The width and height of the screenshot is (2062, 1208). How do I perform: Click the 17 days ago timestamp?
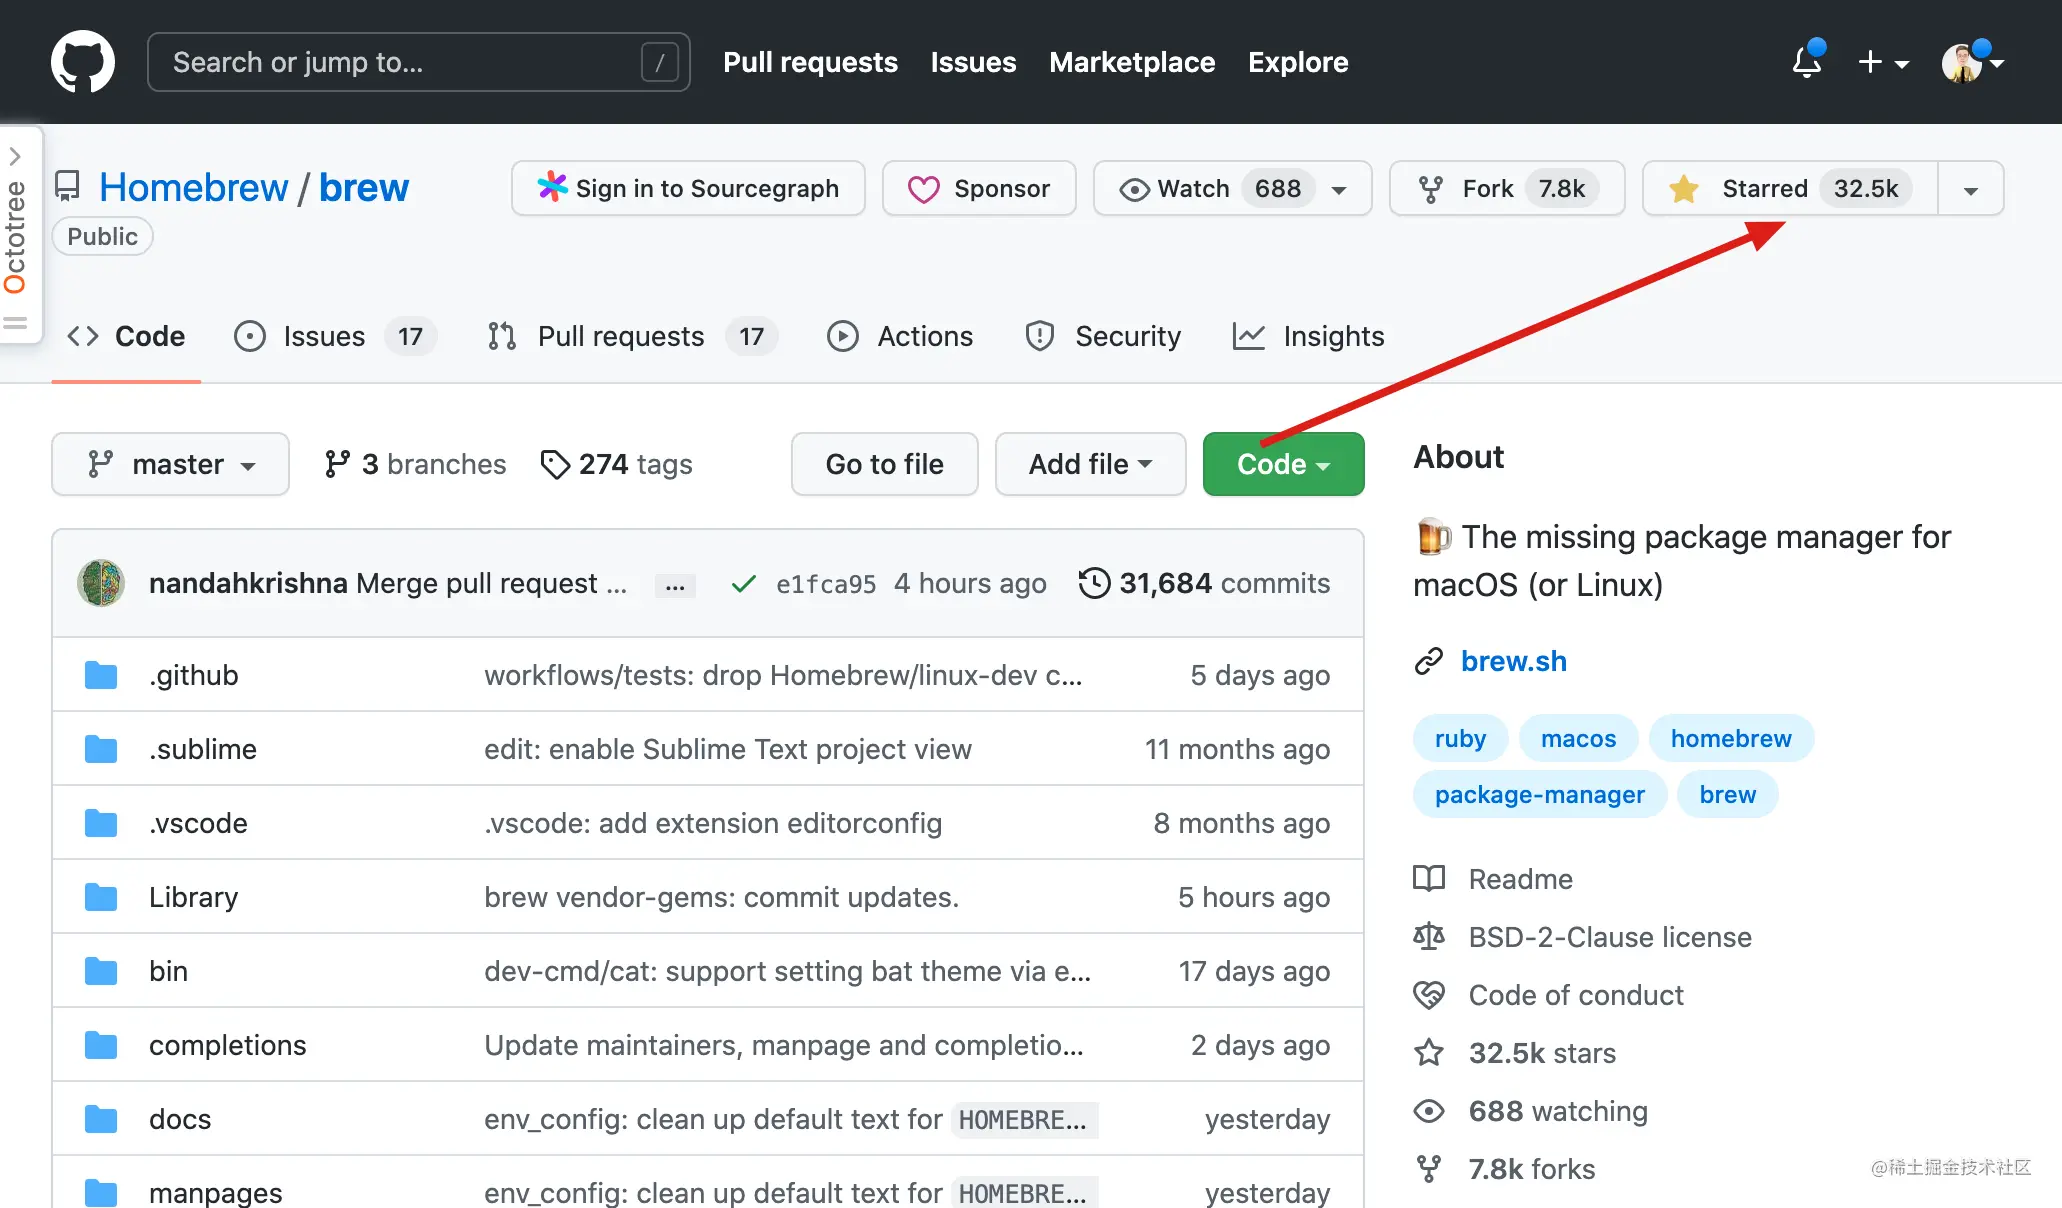click(1254, 971)
